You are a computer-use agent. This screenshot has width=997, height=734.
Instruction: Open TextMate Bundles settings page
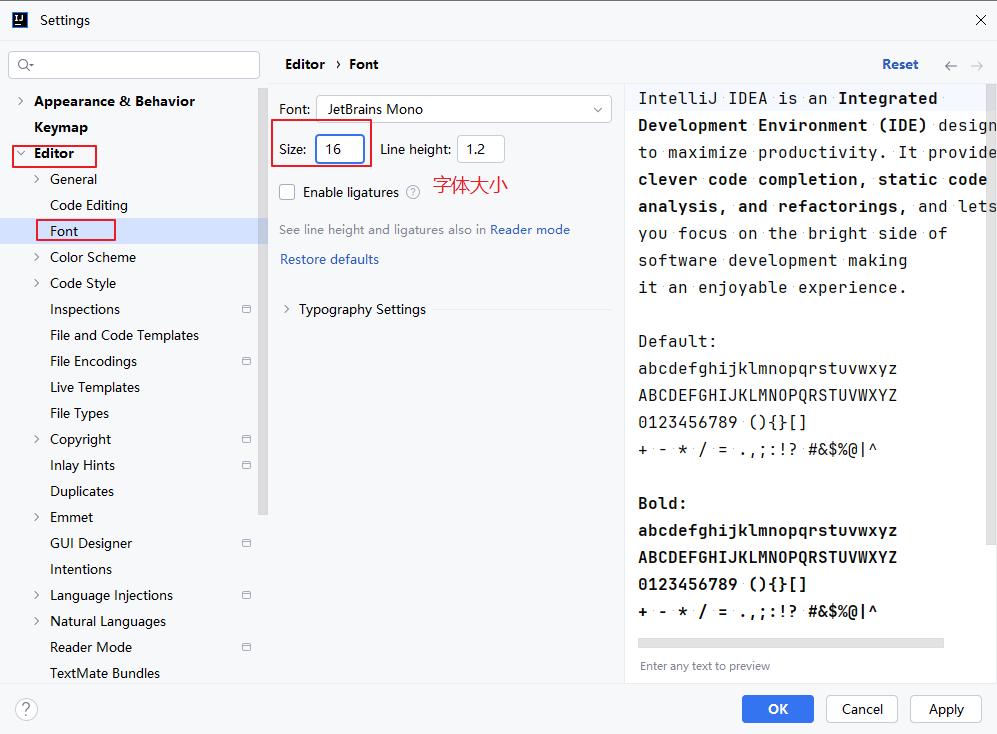[105, 673]
